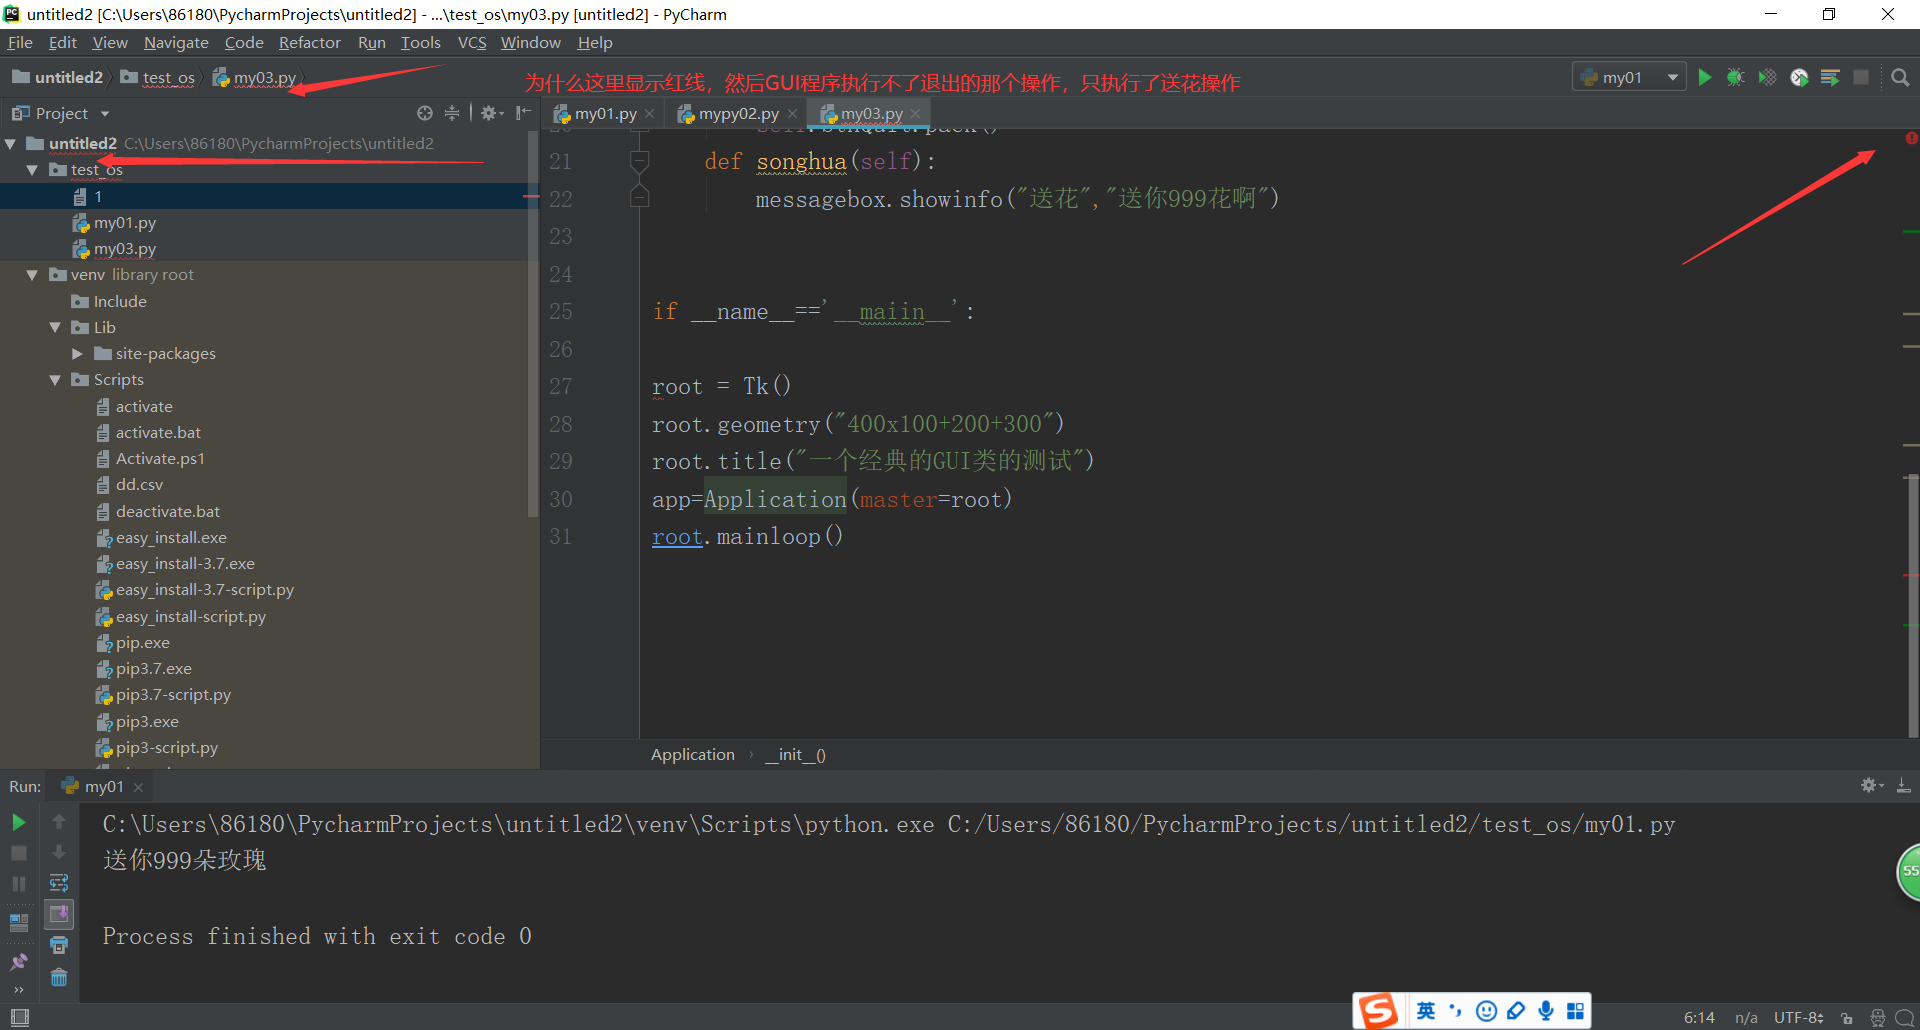Open the File menu
The image size is (1920, 1030).
[x=20, y=42]
